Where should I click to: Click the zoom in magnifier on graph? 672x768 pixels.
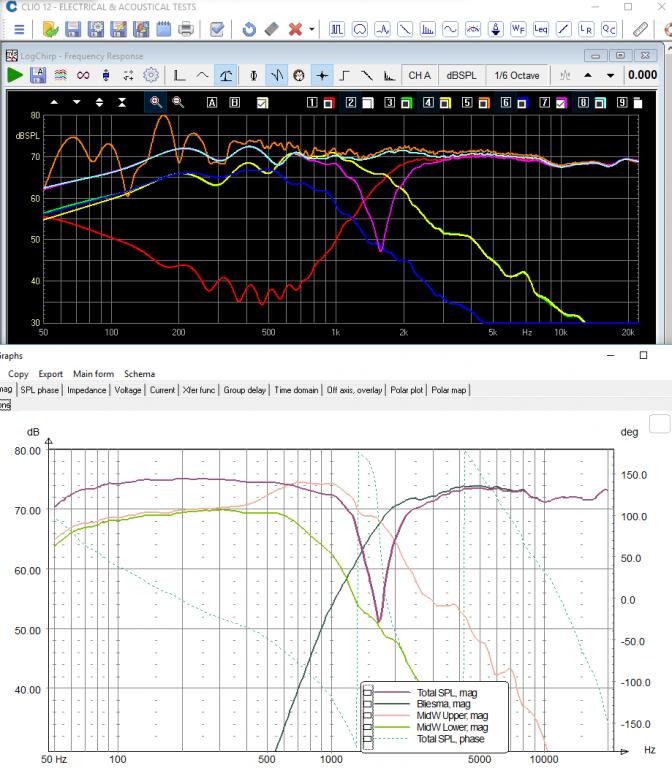(x=156, y=102)
